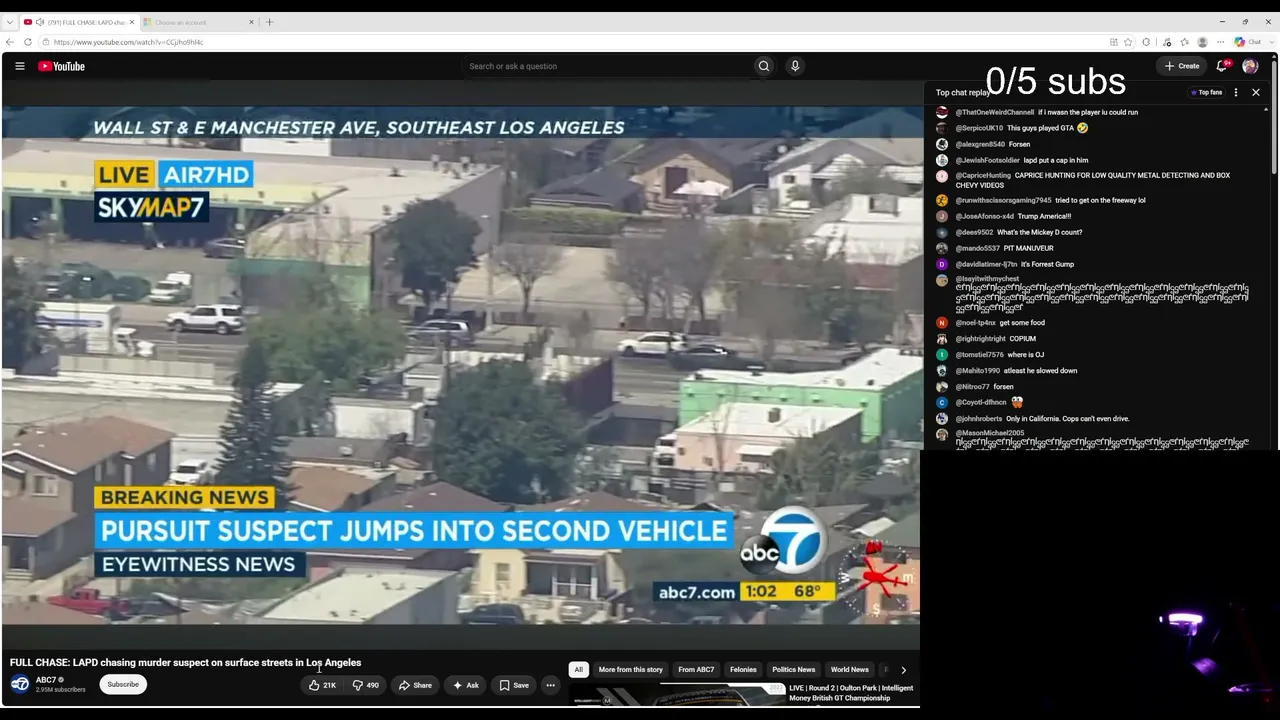Open the Top fans leaderboard
Screen dimensions: 1280x720
pos(1207,92)
